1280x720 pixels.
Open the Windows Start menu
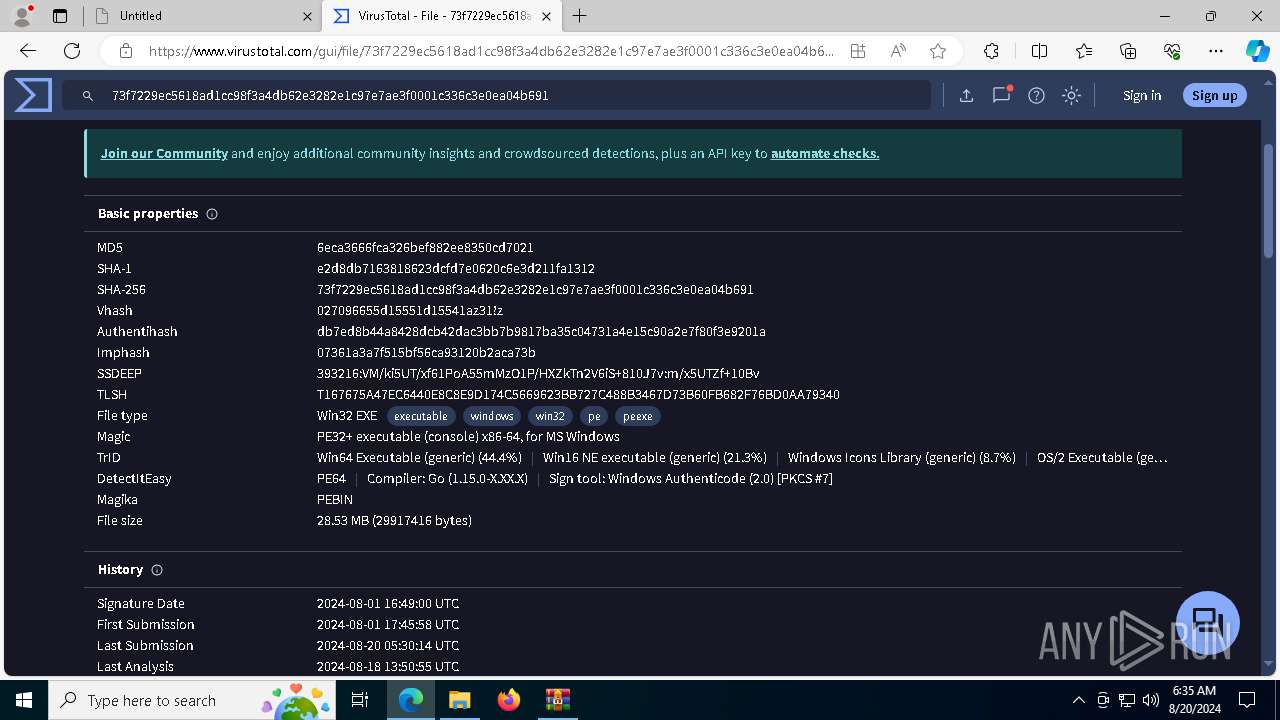(24, 700)
